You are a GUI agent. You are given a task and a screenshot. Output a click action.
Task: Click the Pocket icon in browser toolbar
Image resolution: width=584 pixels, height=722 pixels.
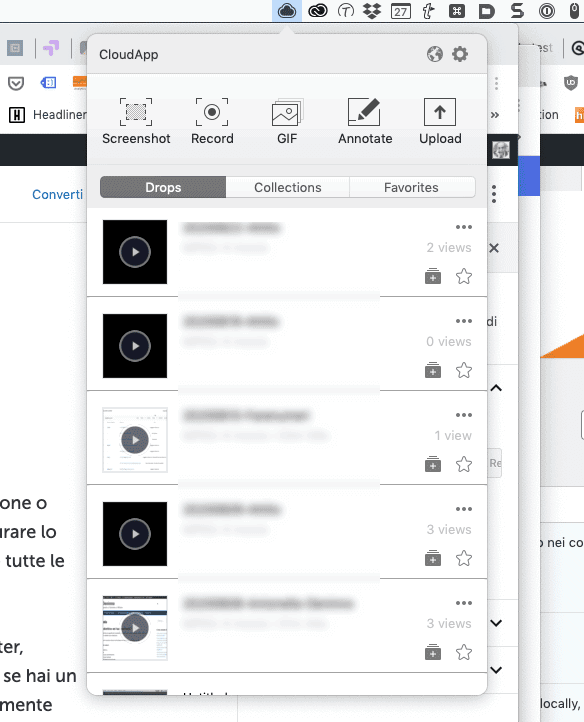(16, 83)
